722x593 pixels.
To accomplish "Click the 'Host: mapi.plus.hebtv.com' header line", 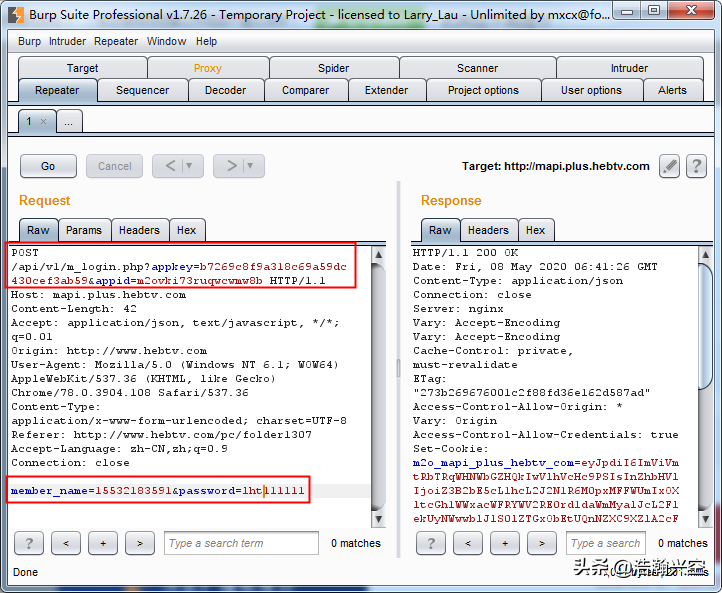I will 99,295.
